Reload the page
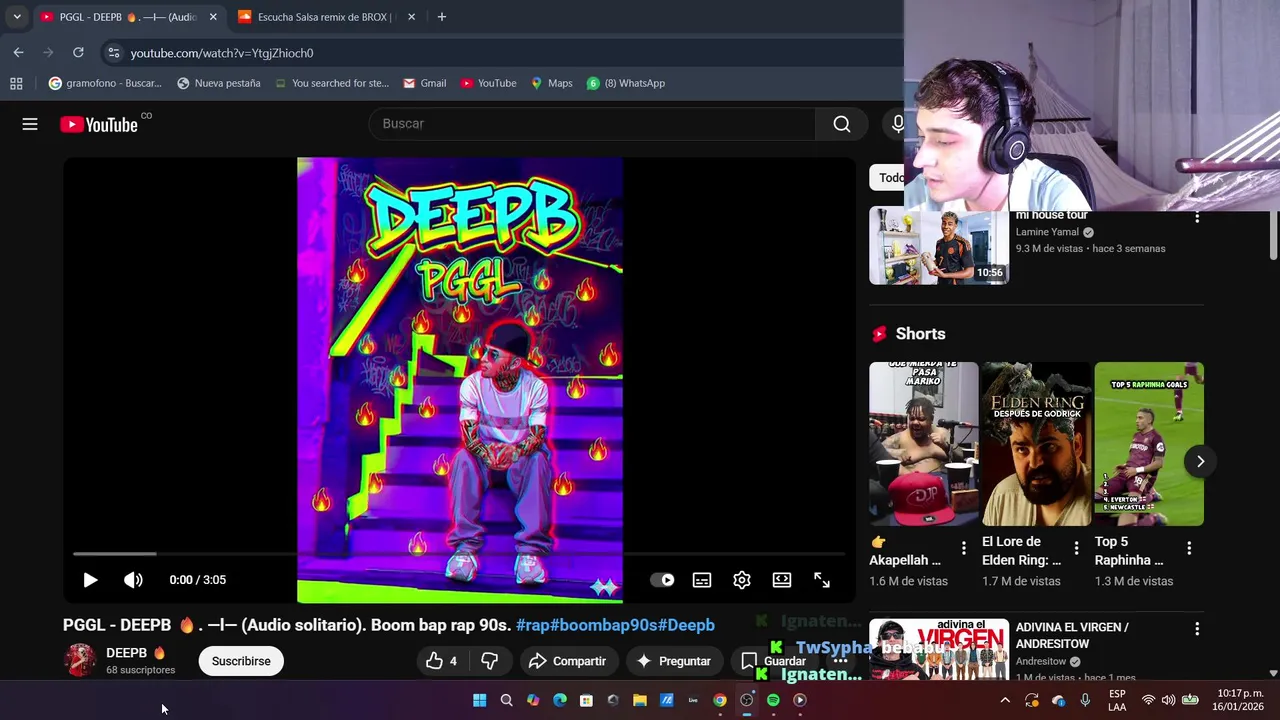Image resolution: width=1280 pixels, height=720 pixels. (78, 52)
